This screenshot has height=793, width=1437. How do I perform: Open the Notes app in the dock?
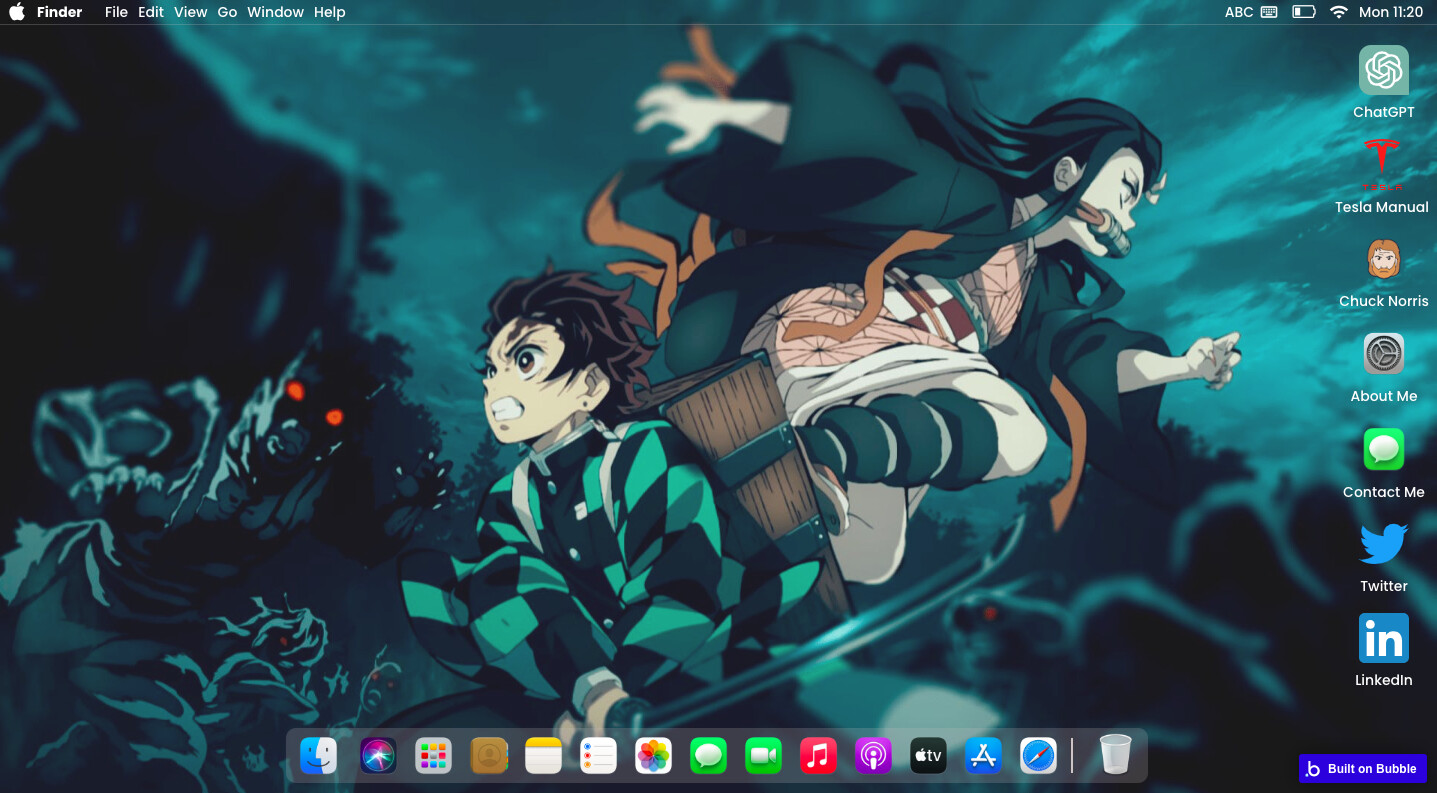pos(544,755)
